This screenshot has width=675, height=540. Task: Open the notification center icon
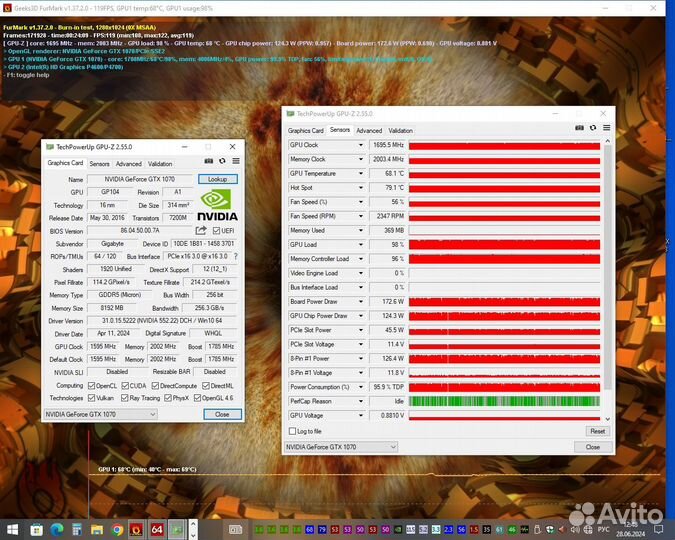coord(659,529)
